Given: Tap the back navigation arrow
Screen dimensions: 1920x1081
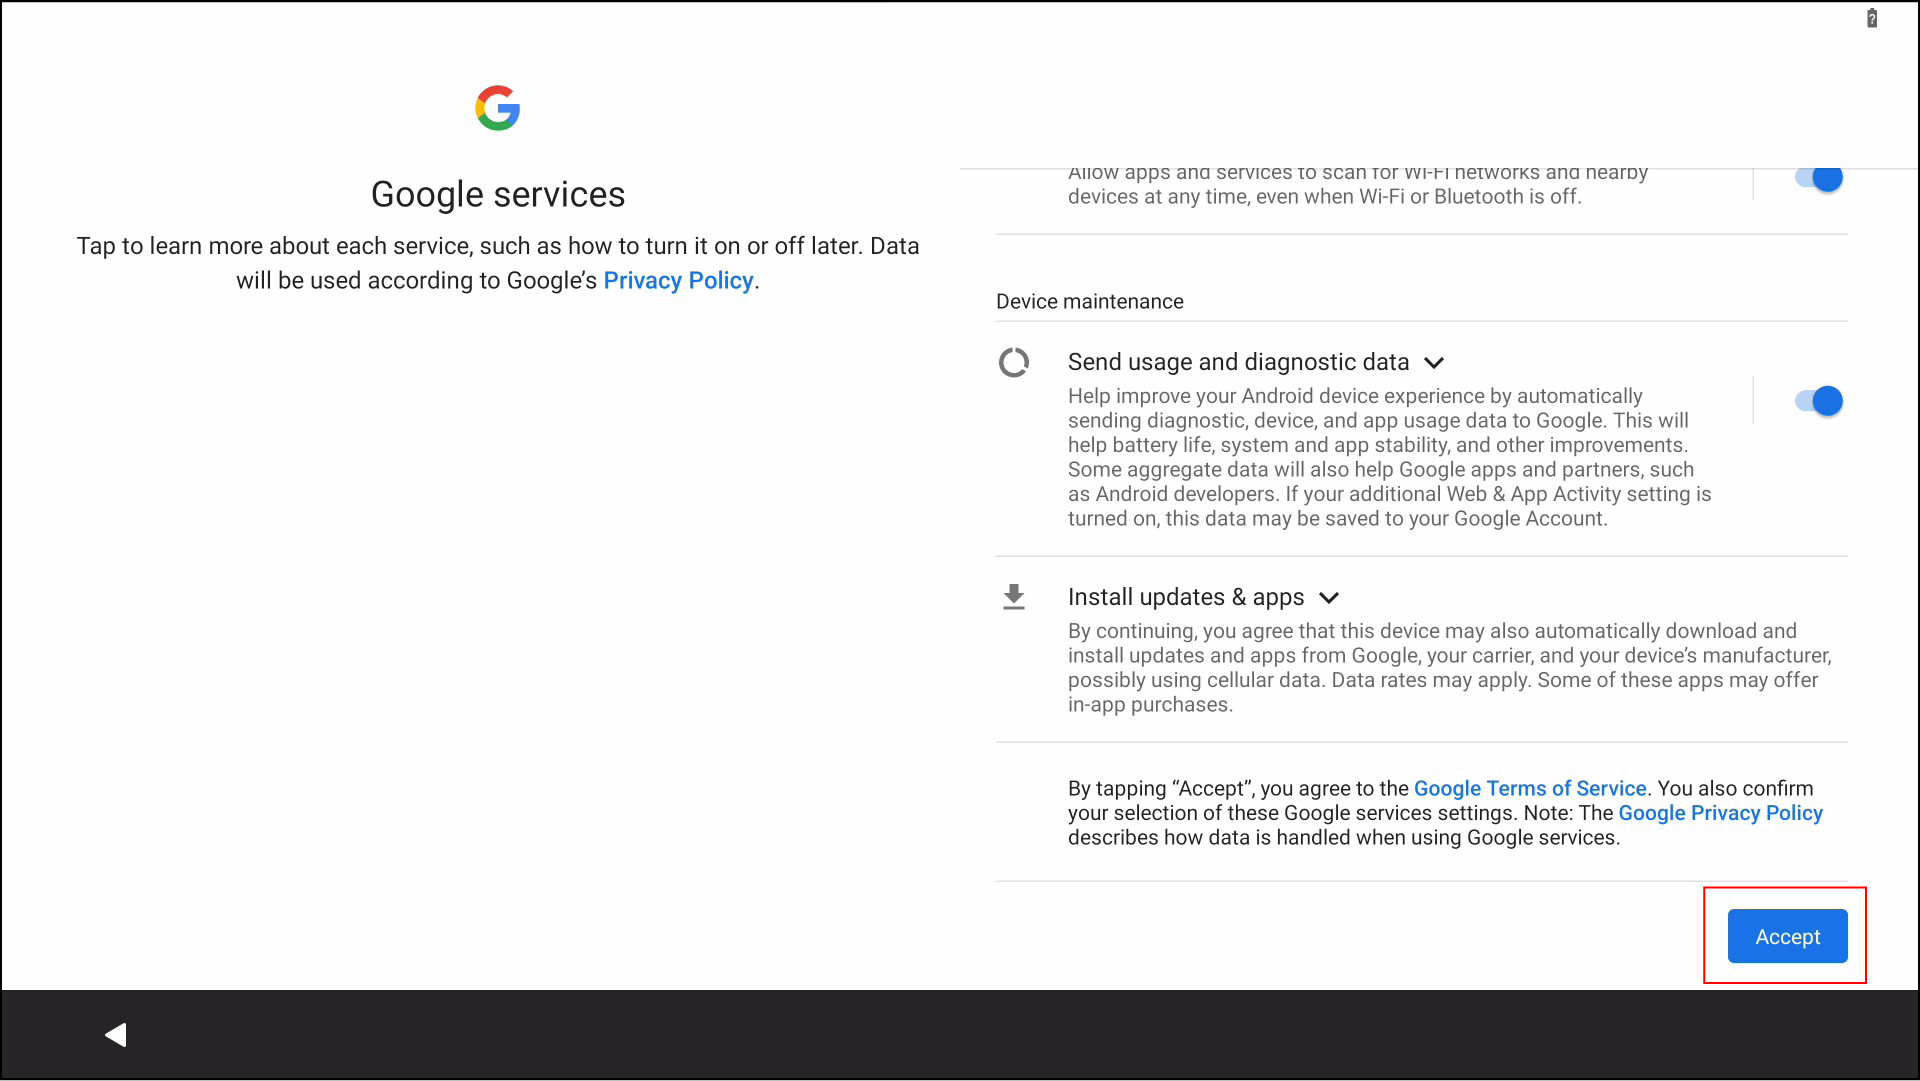Looking at the screenshot, I should (116, 1035).
